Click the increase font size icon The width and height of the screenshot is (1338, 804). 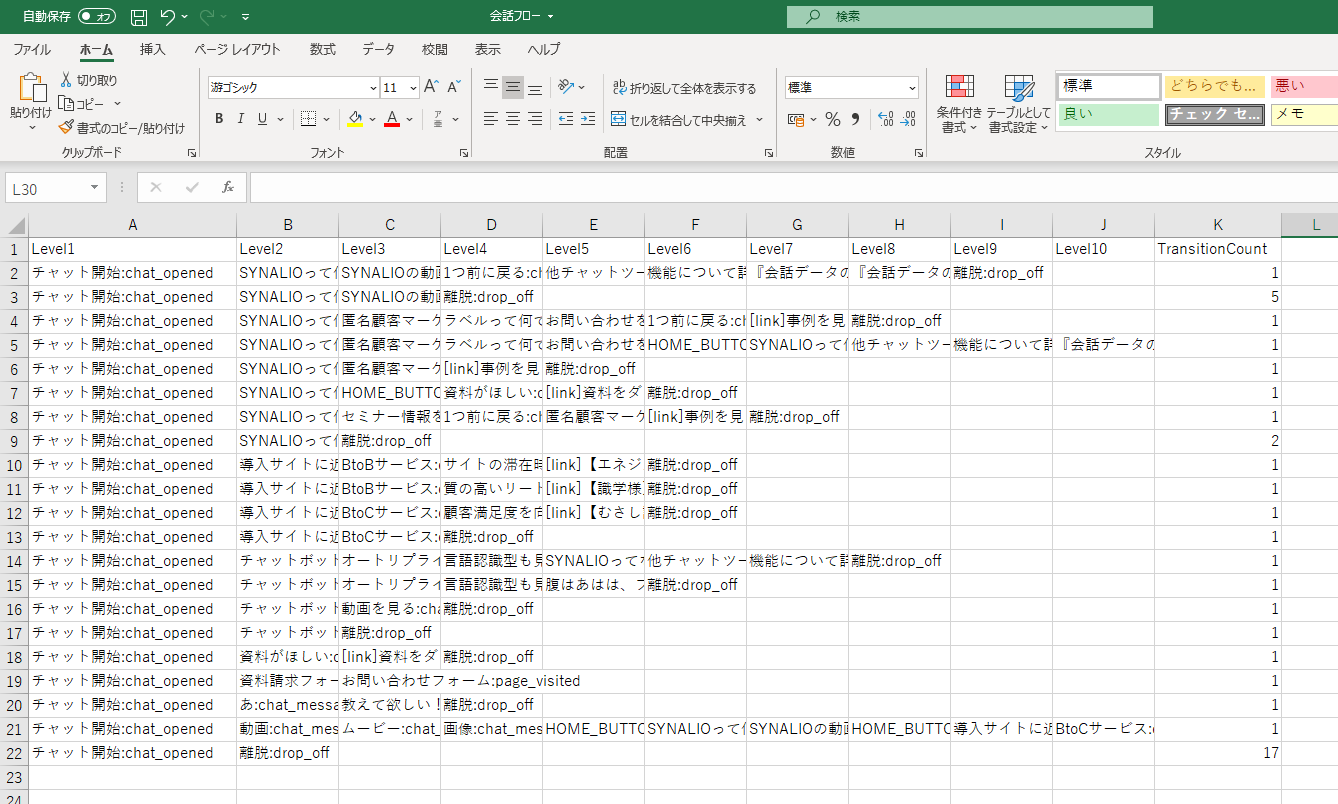click(x=432, y=88)
